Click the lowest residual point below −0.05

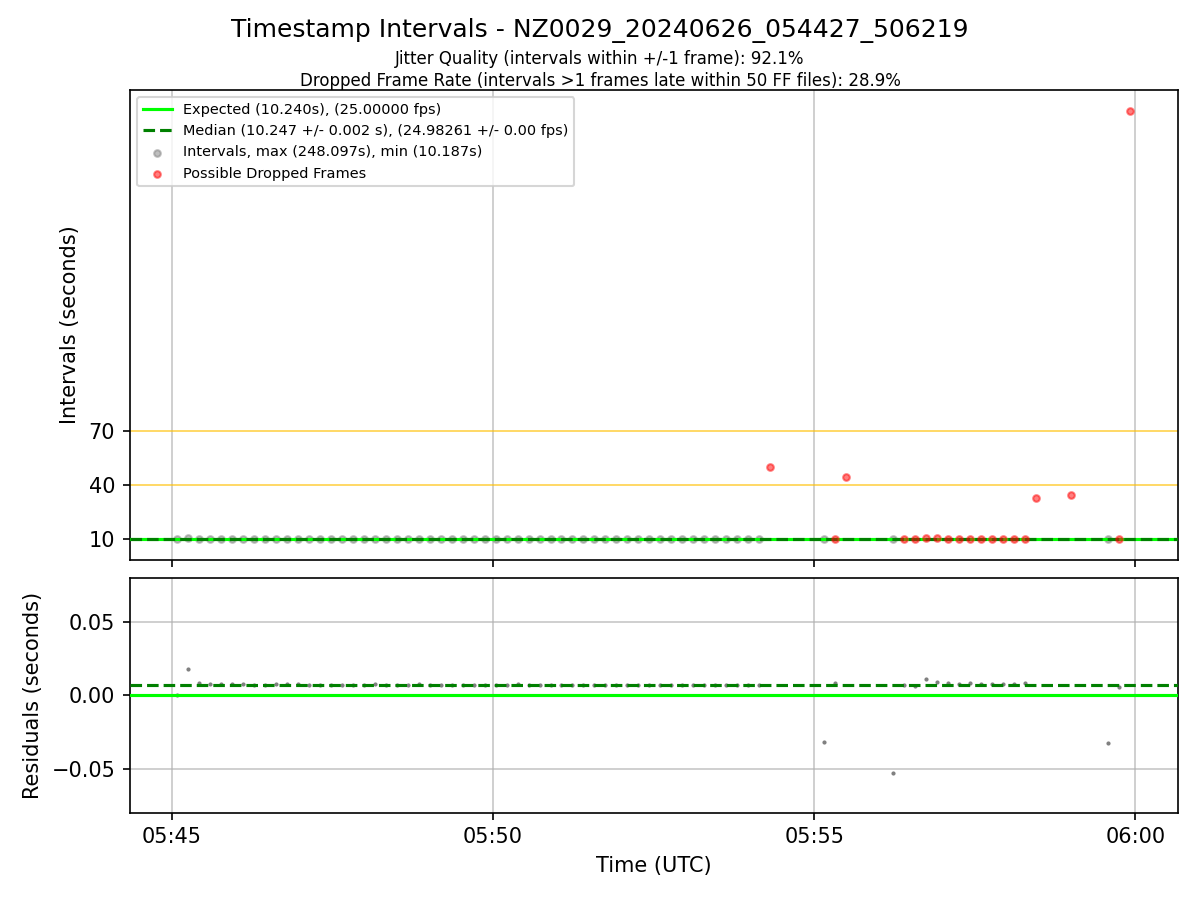[x=893, y=773]
